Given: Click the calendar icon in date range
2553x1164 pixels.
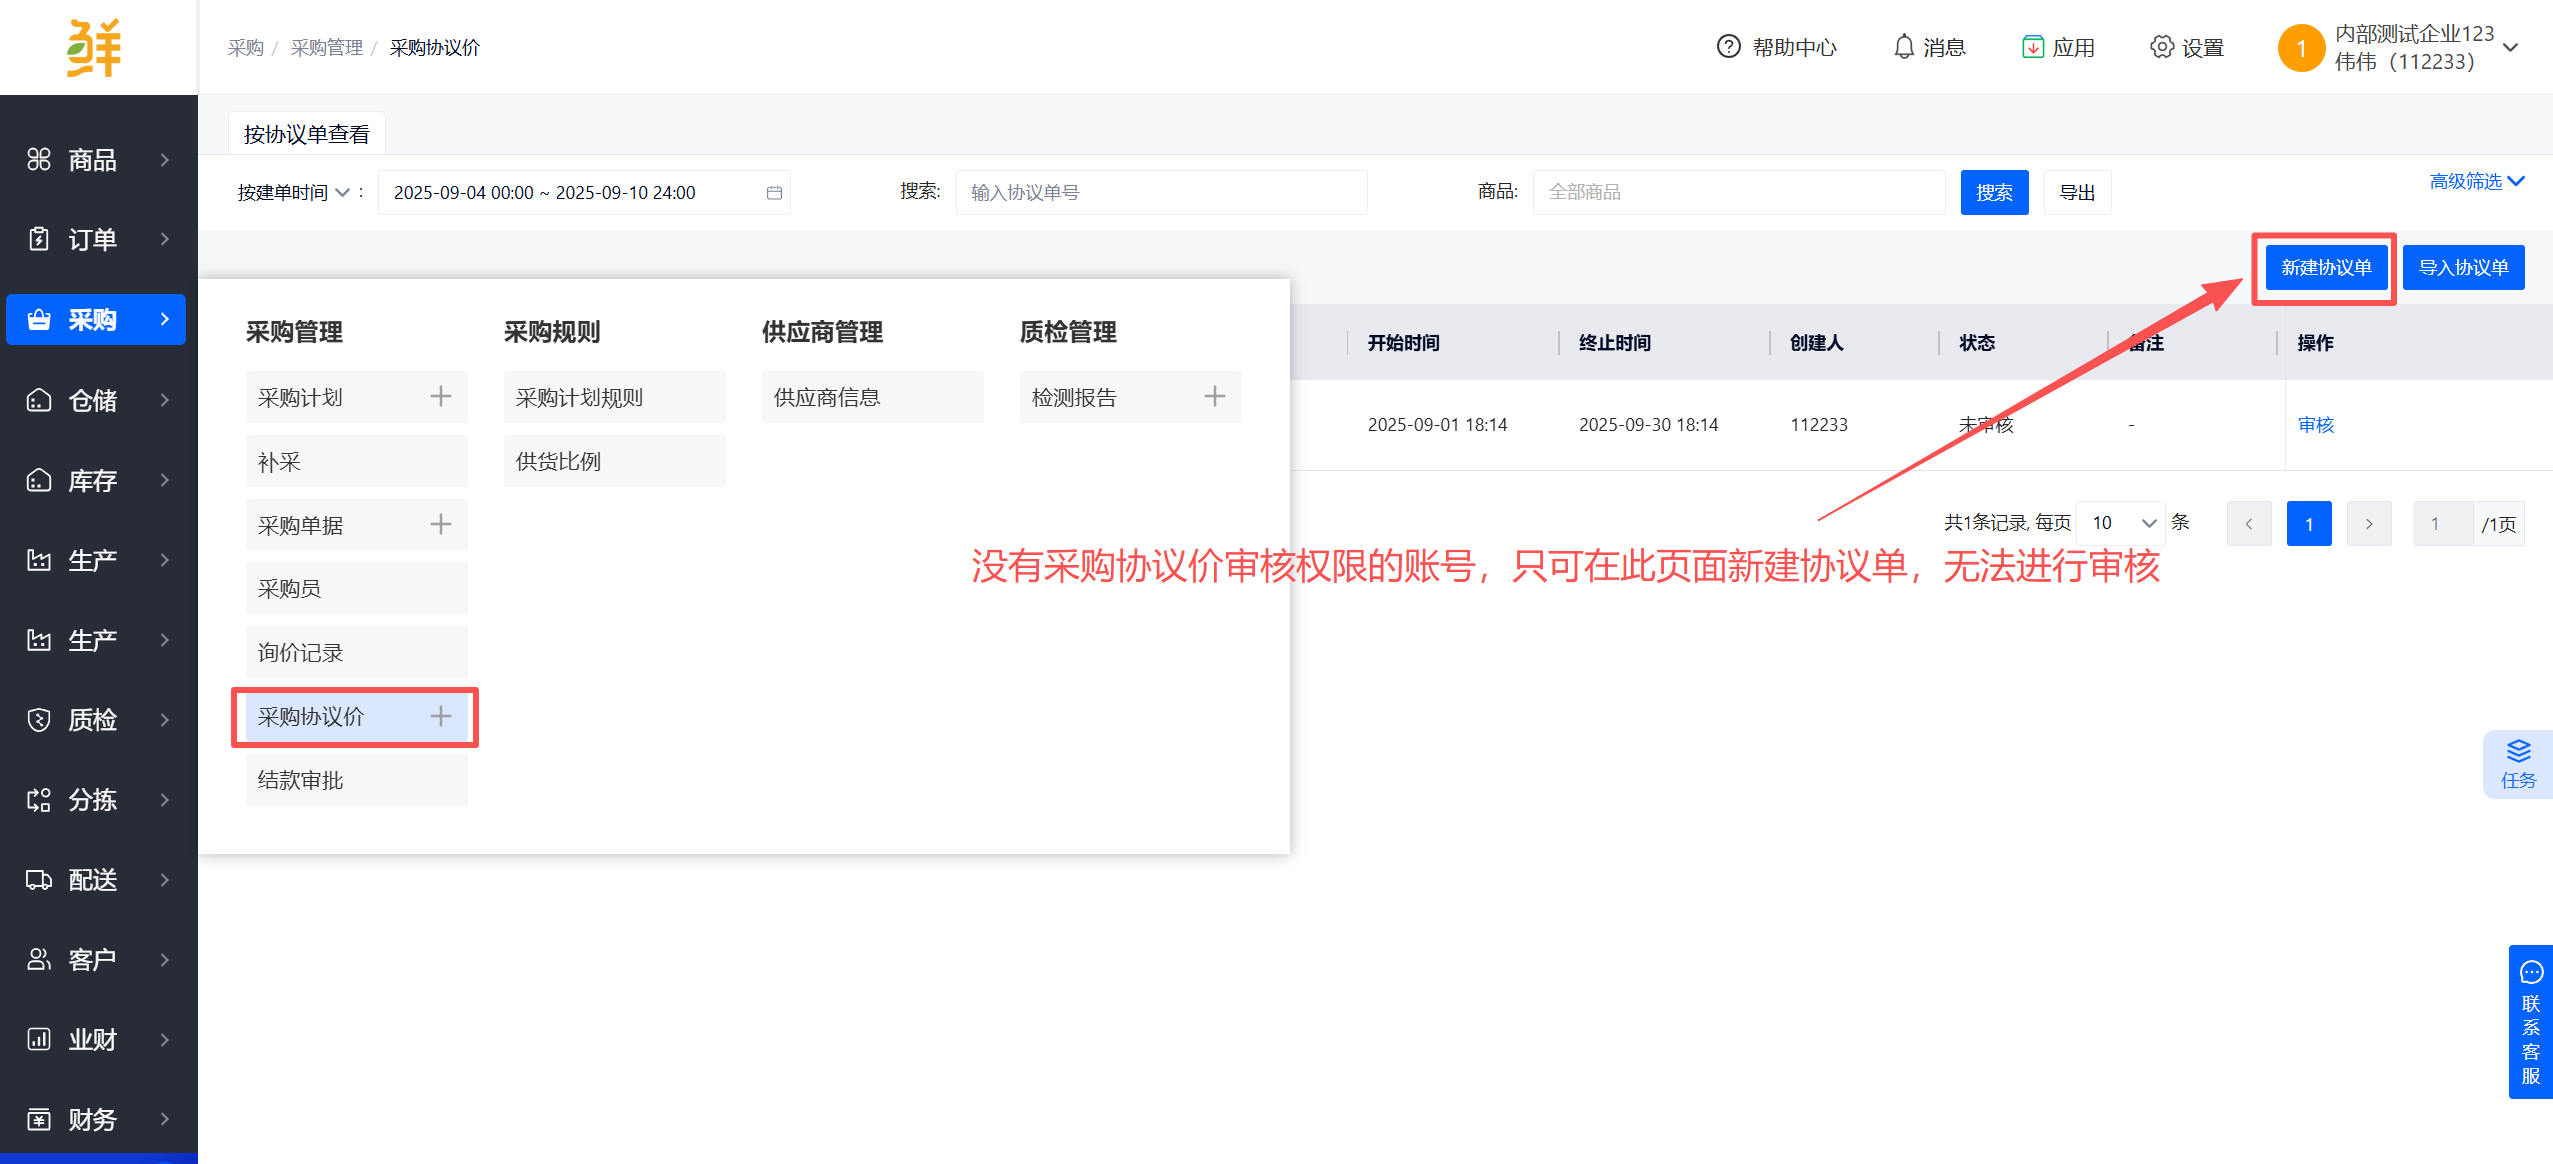Looking at the screenshot, I should (774, 192).
